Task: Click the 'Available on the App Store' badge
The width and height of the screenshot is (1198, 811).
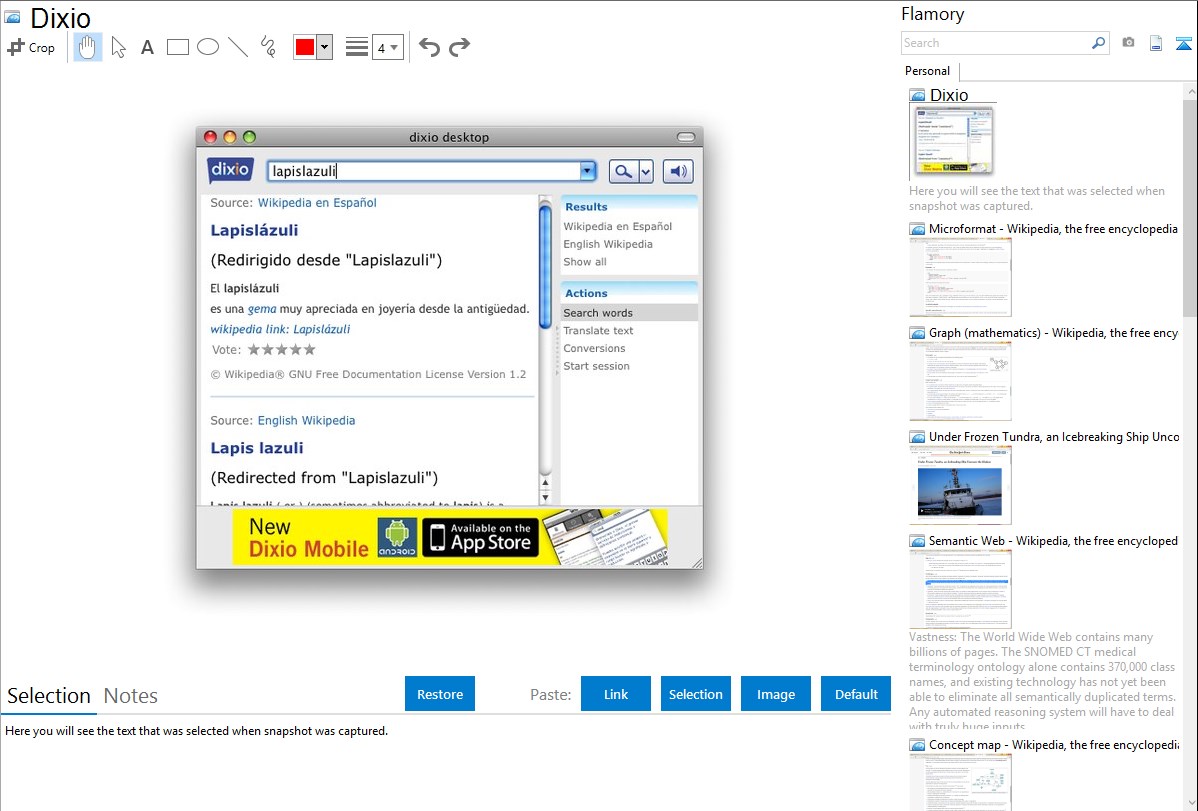Action: pyautogui.click(x=481, y=537)
